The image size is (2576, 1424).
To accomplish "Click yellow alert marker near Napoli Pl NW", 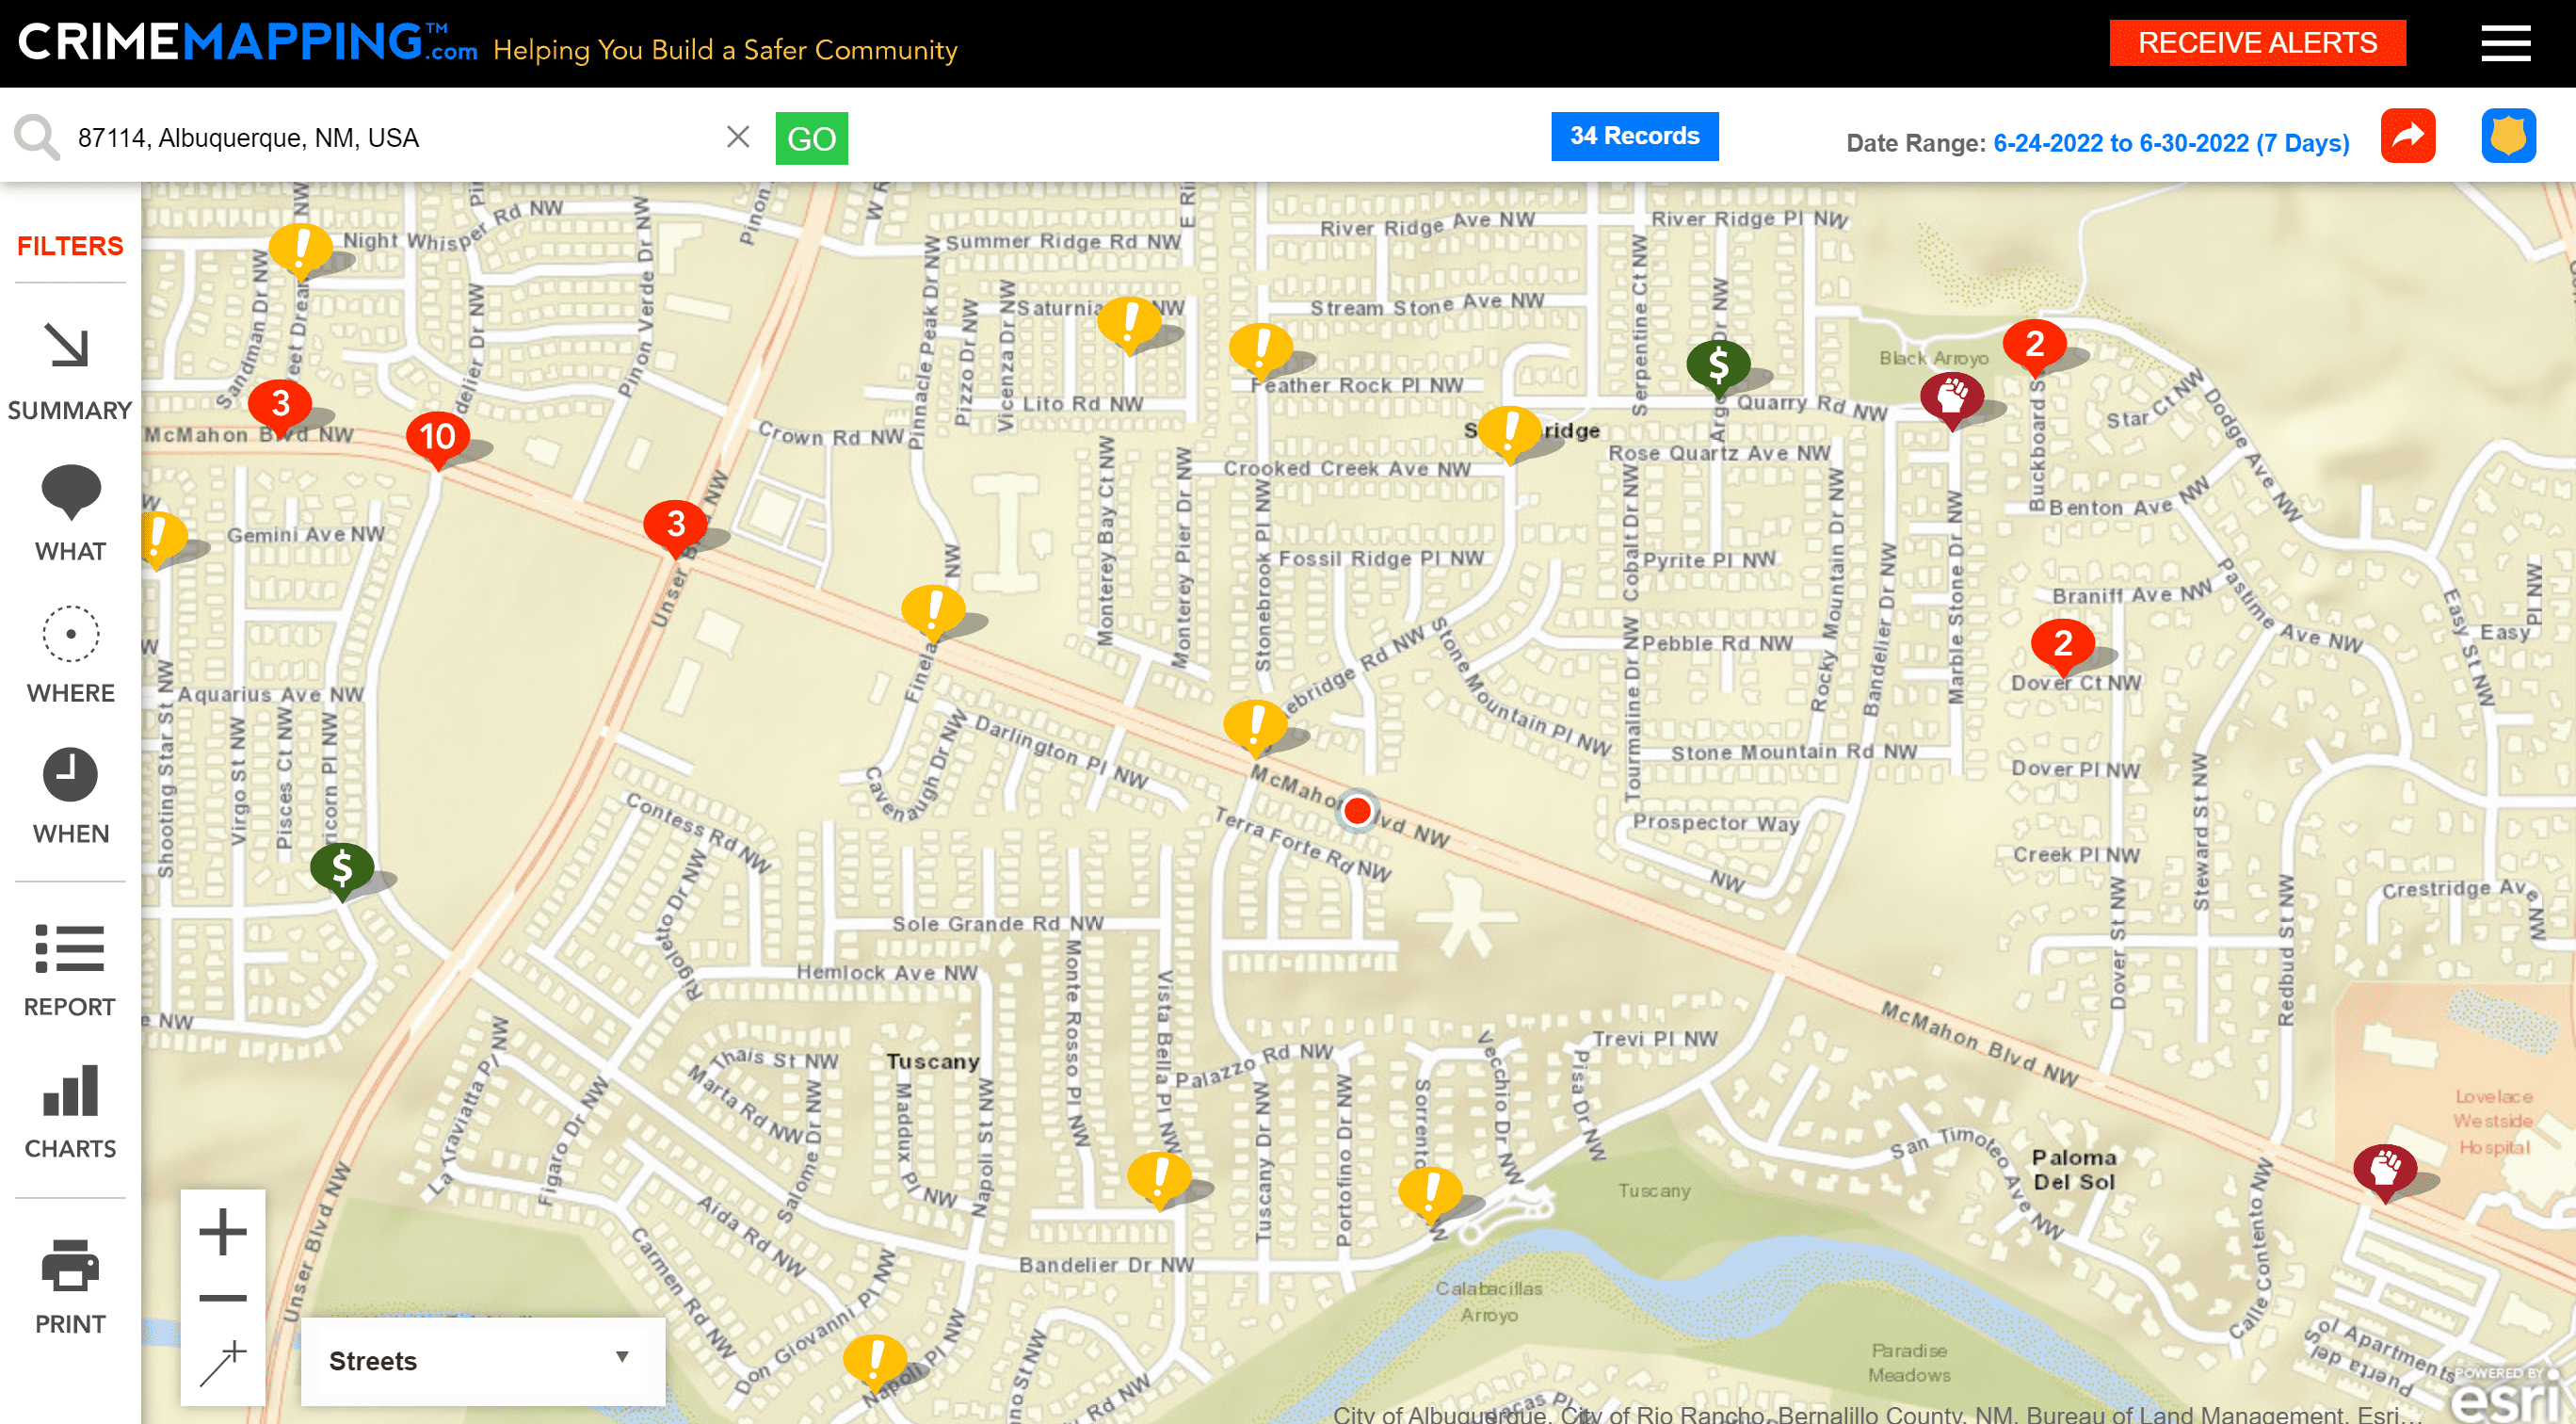I will pyautogui.click(x=875, y=1362).
